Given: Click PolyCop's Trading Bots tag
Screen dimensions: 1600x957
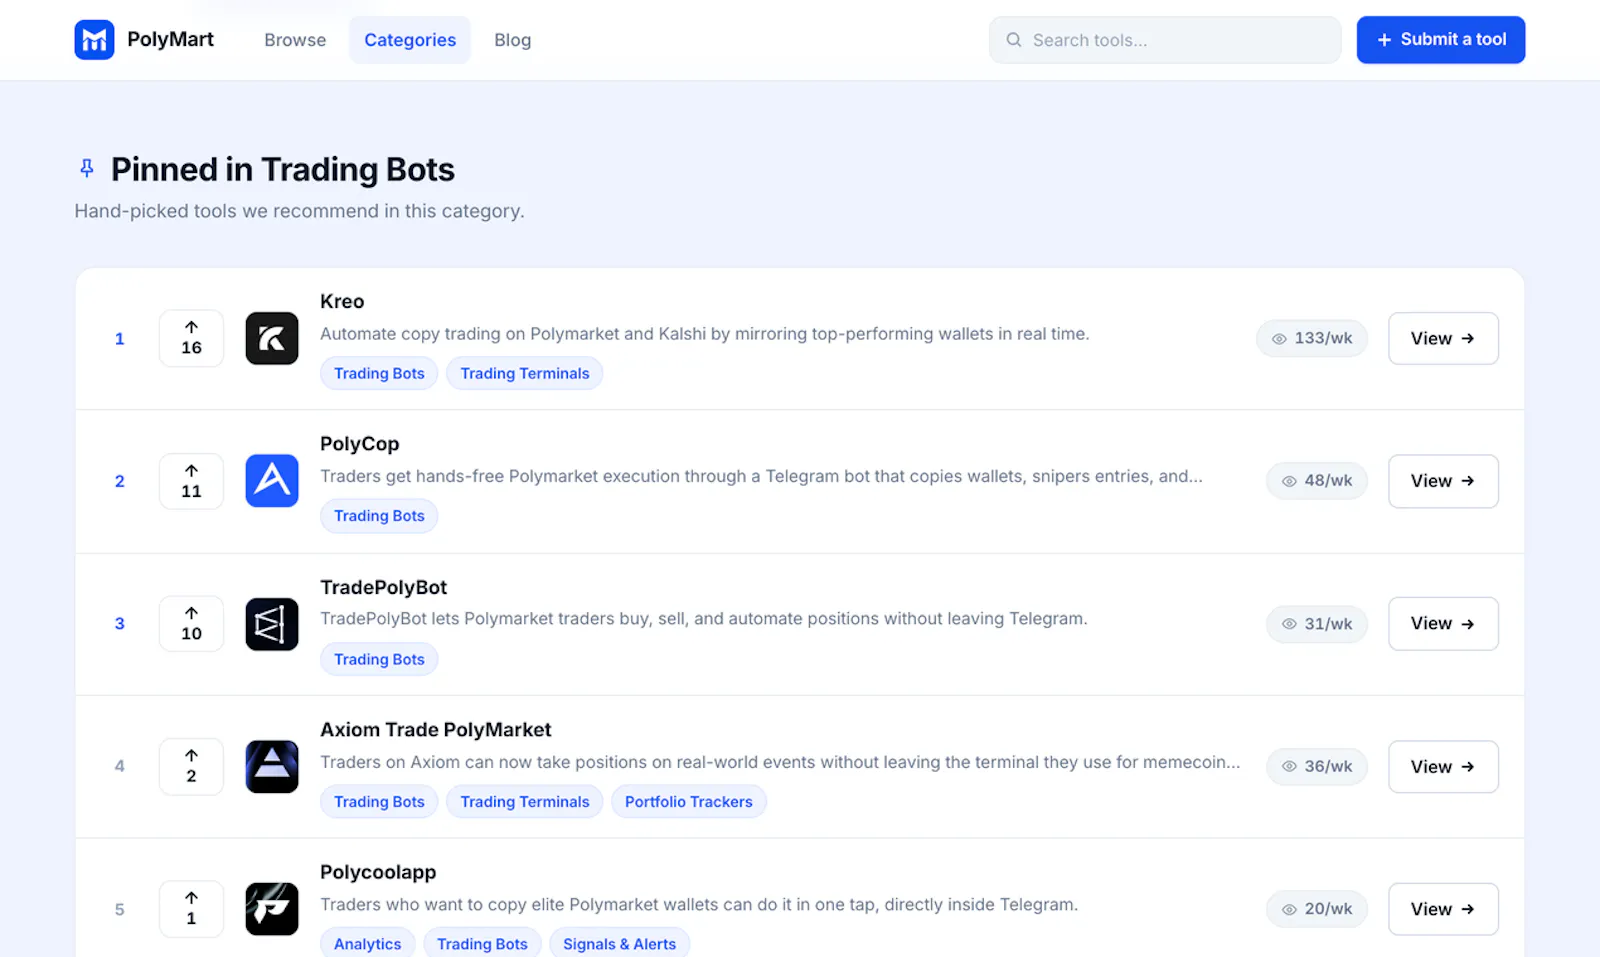Looking at the screenshot, I should 379,516.
